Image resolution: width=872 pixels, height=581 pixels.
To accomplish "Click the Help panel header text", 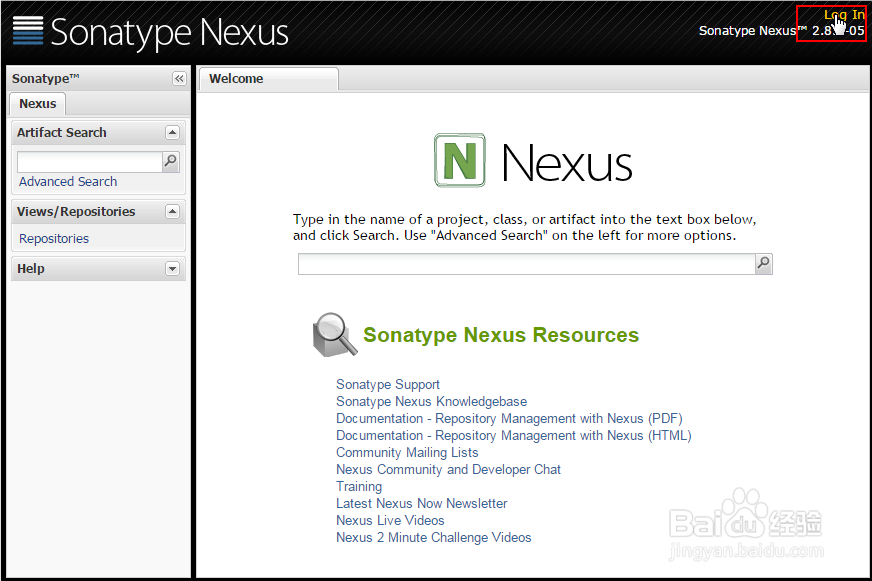I will tap(31, 269).
